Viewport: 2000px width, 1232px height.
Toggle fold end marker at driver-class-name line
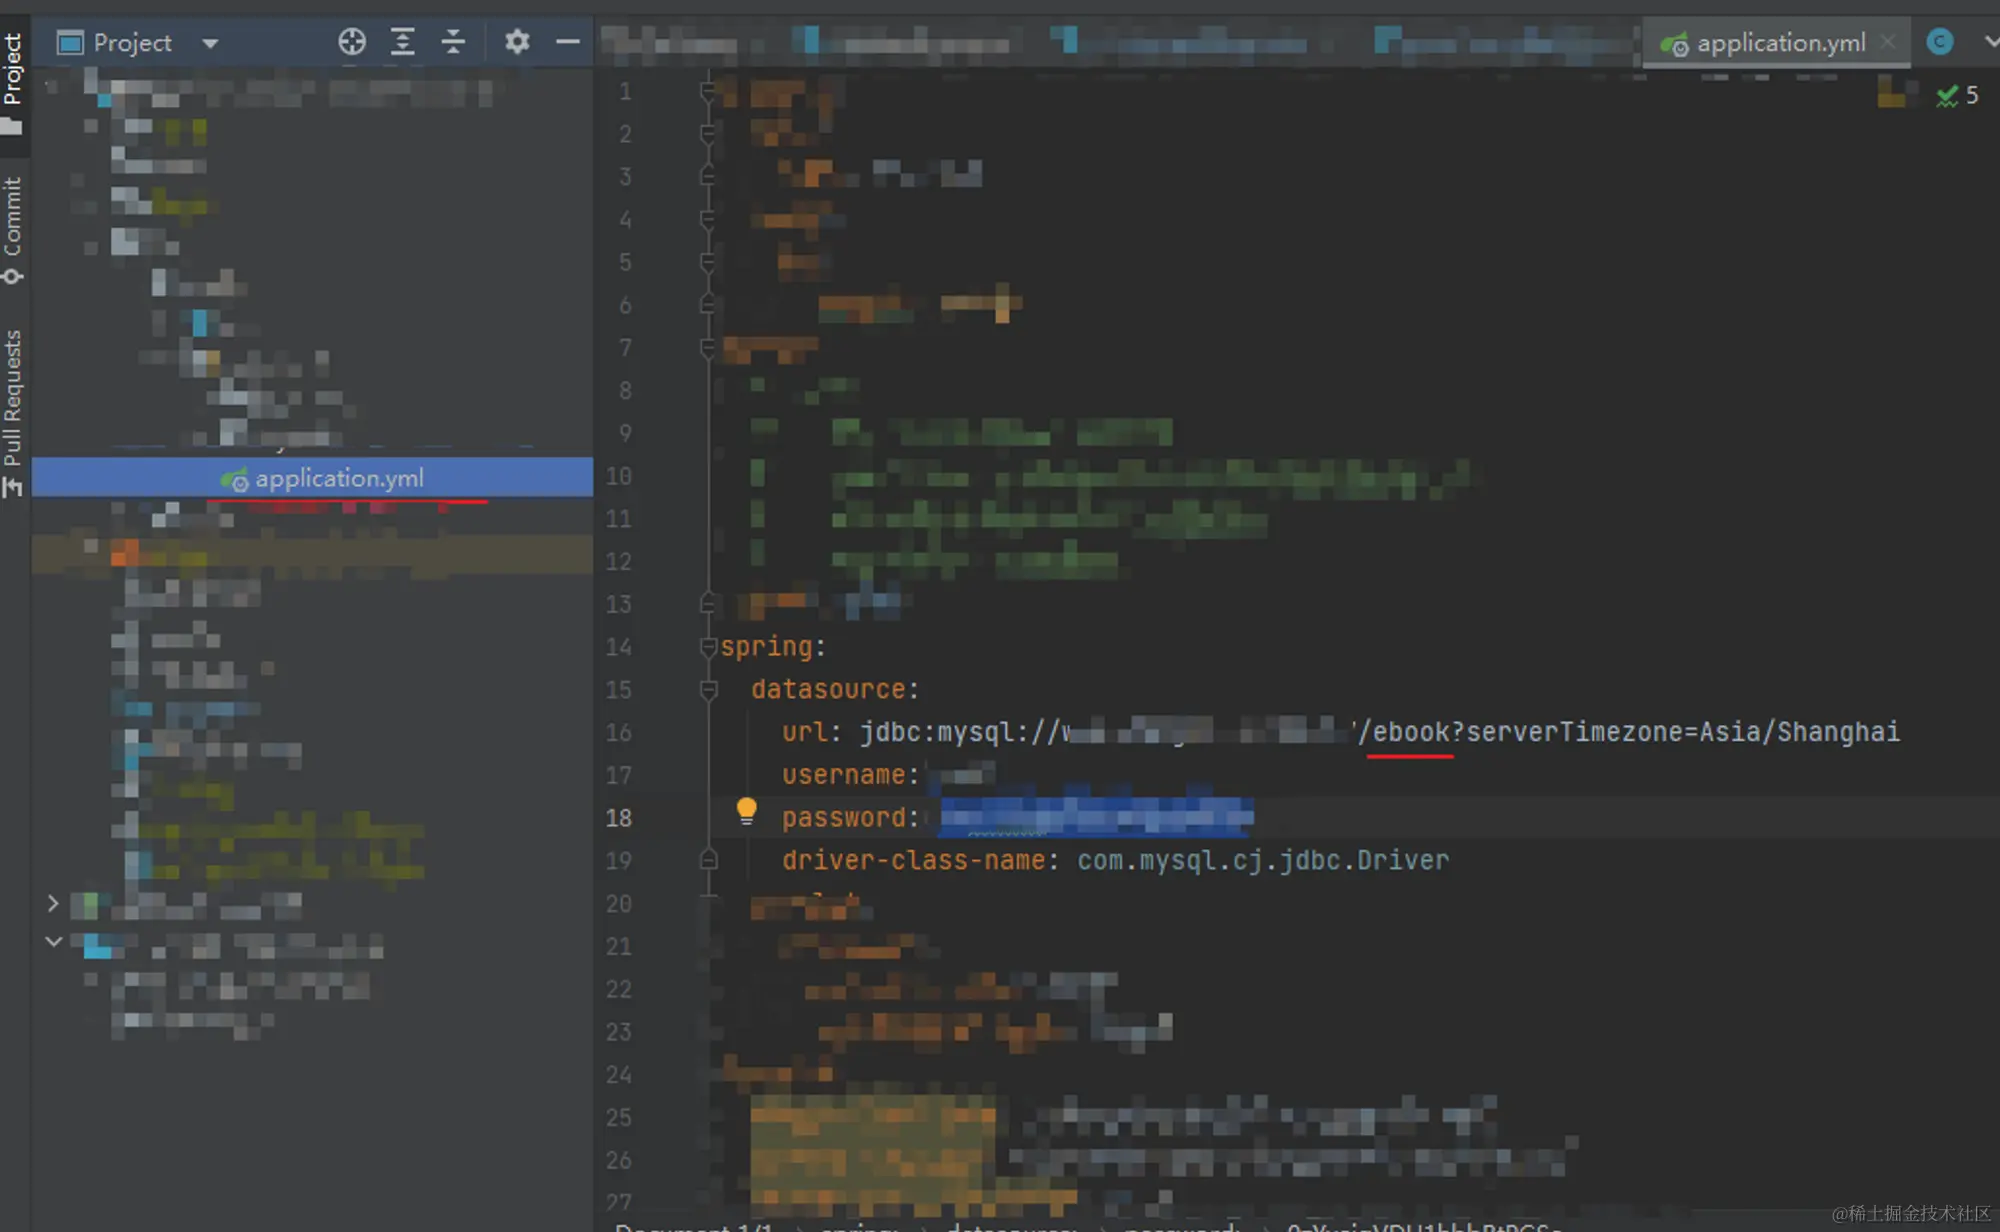[x=708, y=860]
